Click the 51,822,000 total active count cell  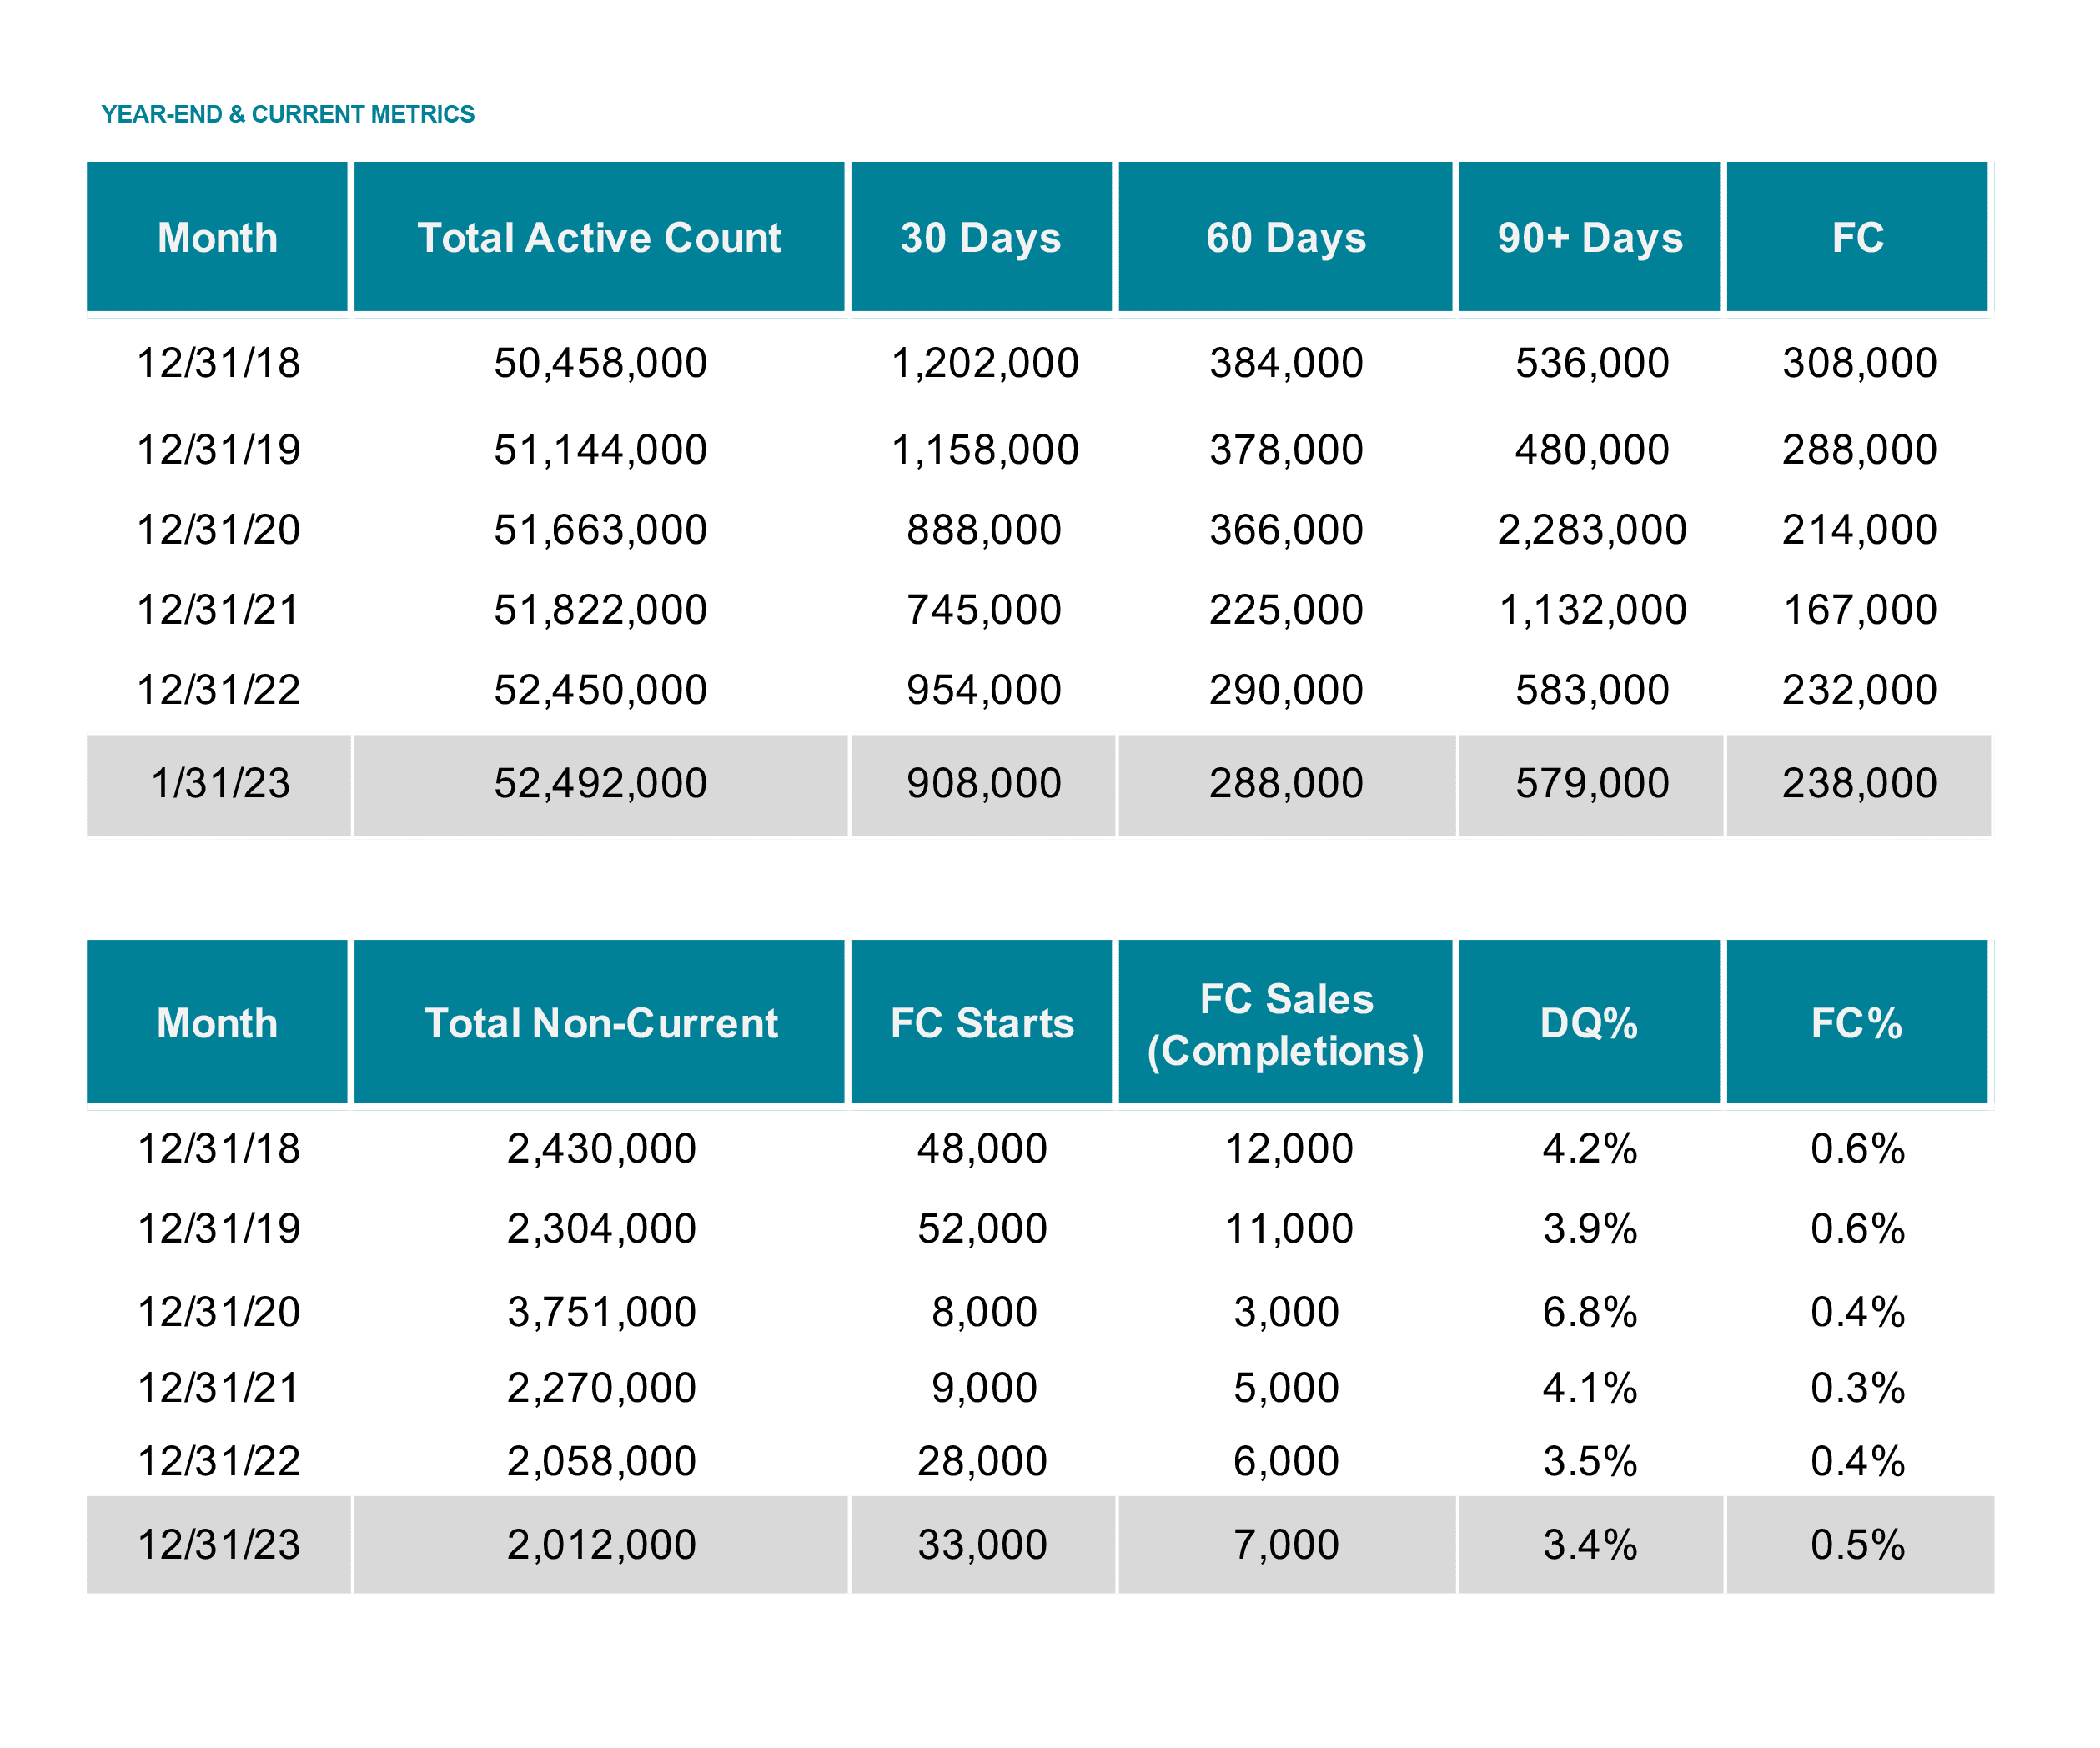pyautogui.click(x=600, y=610)
